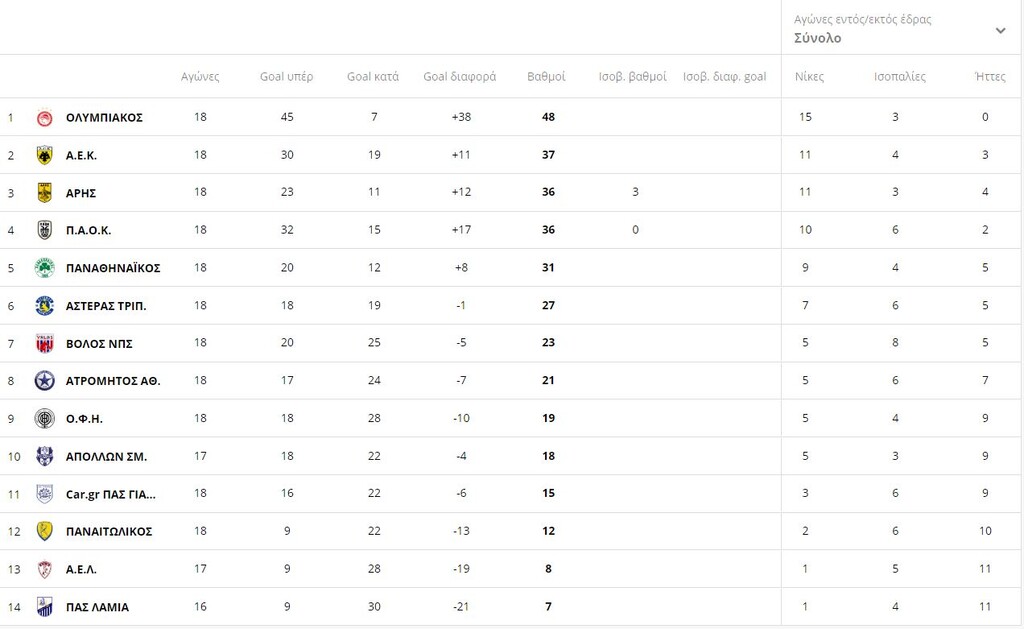1024x629 pixels.
Task: Click the Panathinaikos green clover logo
Action: click(x=44, y=268)
